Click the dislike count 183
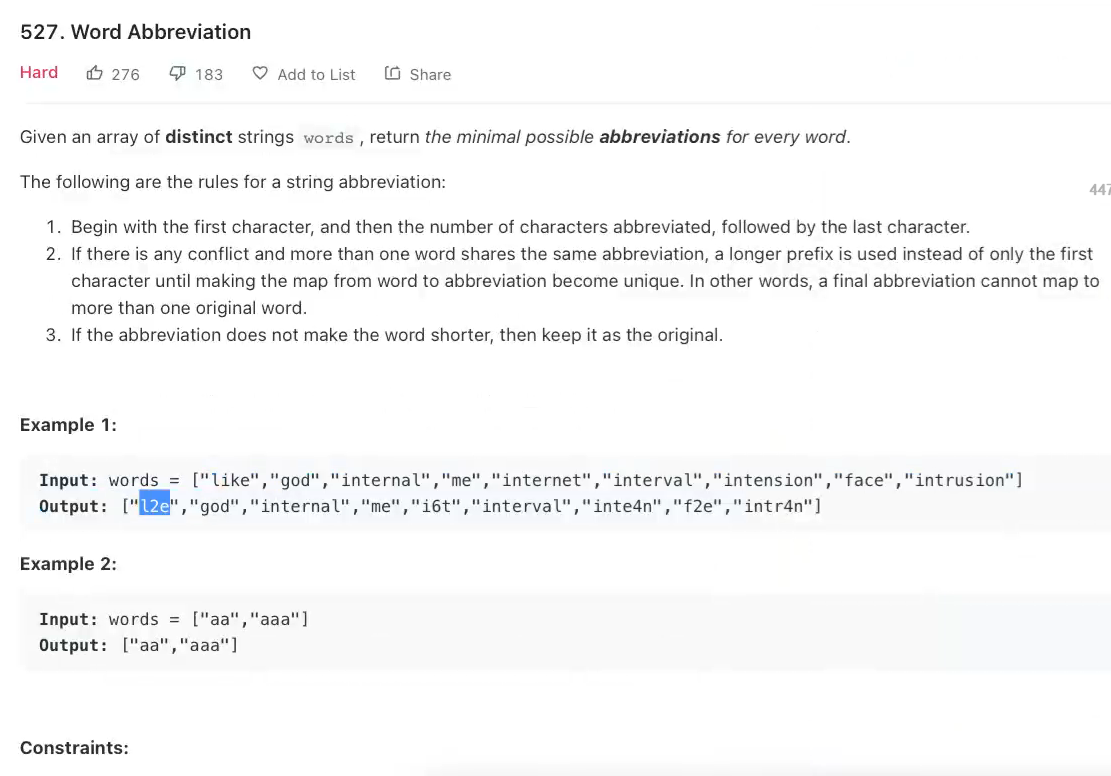This screenshot has height=776, width=1111. click(x=209, y=74)
